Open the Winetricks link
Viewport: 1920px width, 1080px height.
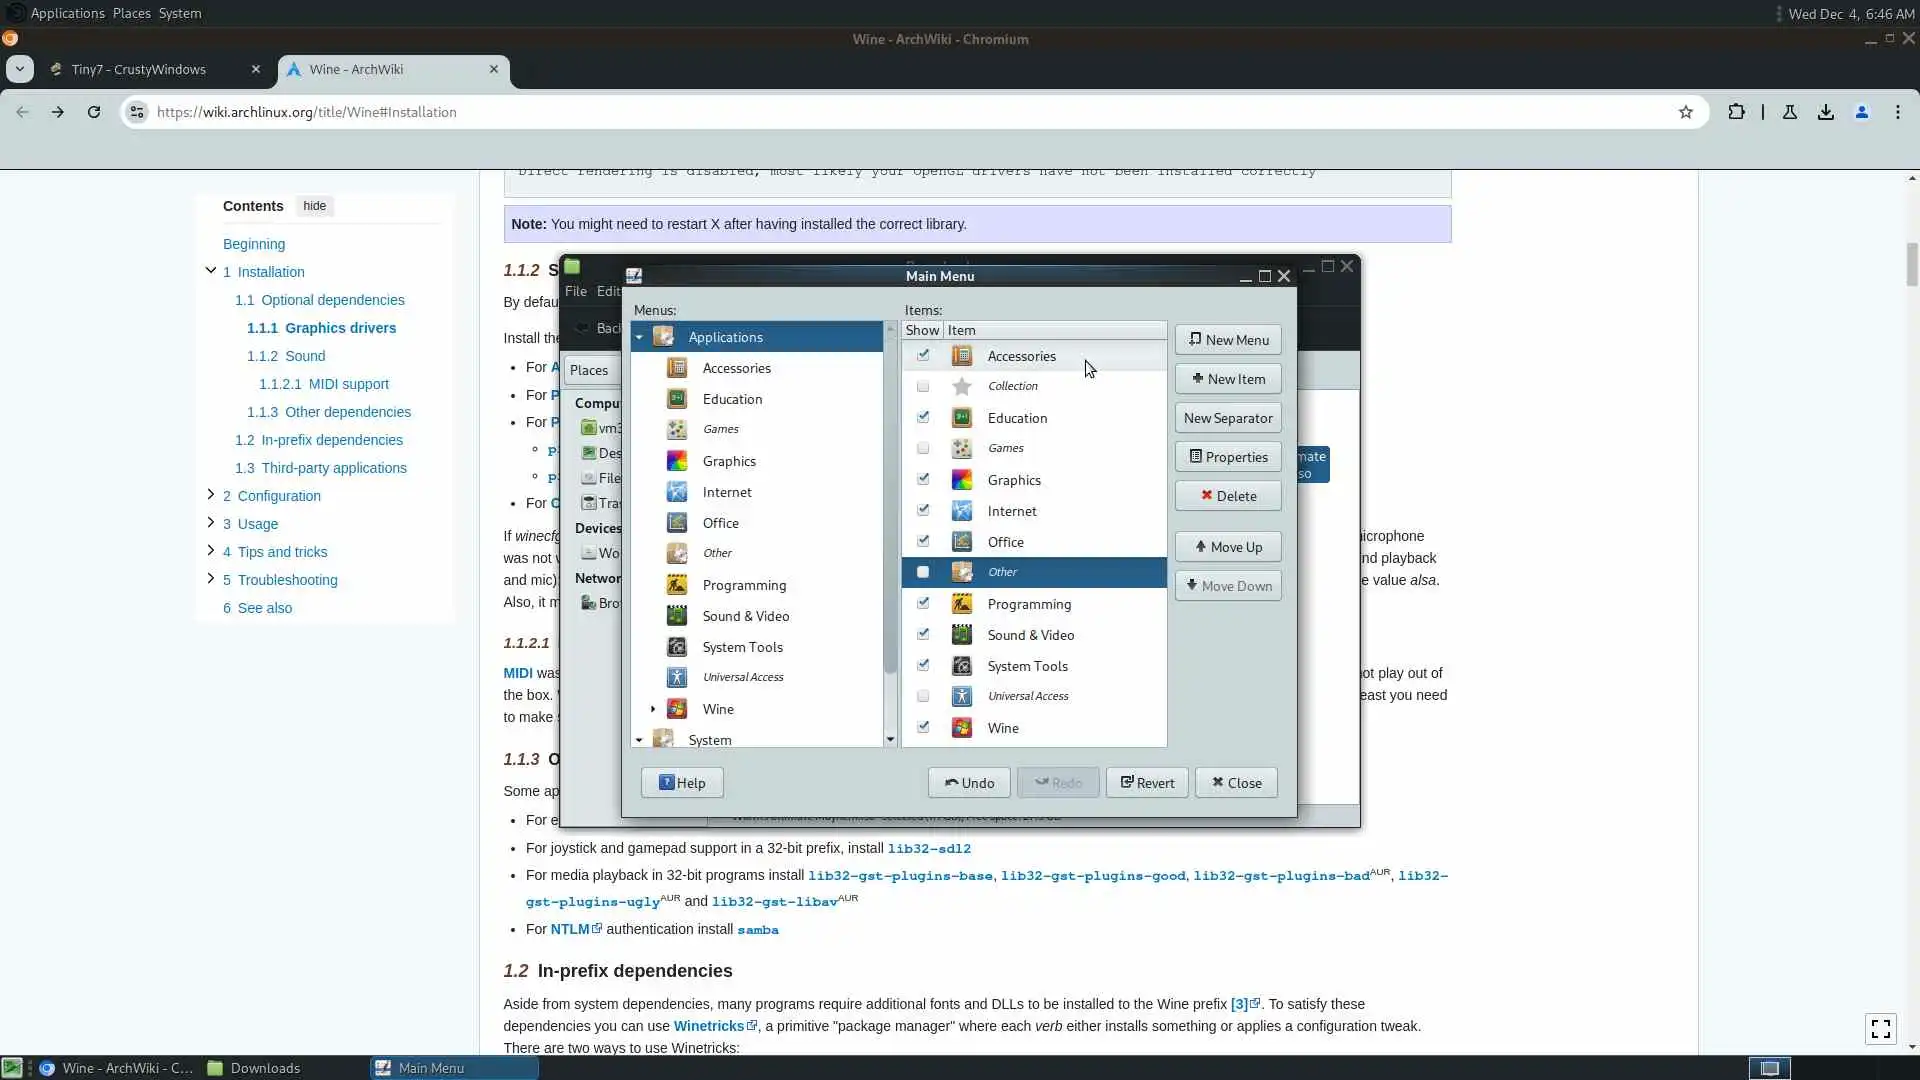708,1026
